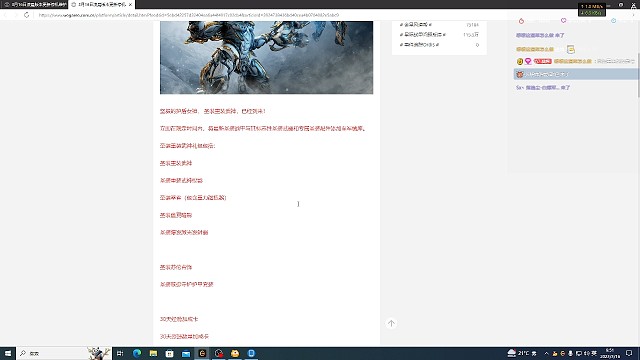
Task: Click the yellow note sticker in chat
Action: (x=571, y=49)
